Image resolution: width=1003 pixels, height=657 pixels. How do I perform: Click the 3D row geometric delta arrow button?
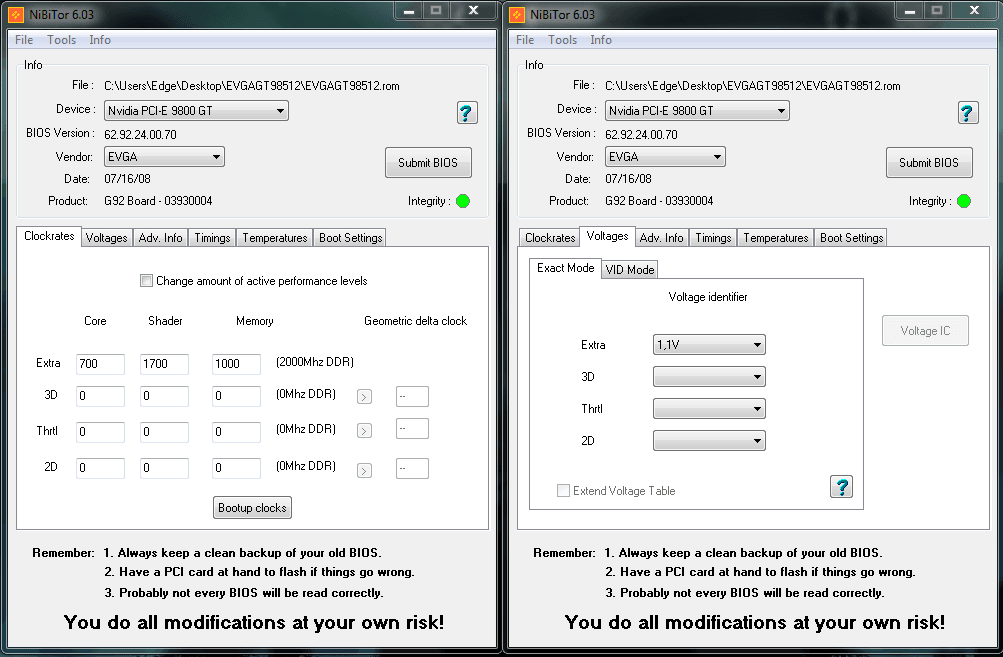point(364,397)
